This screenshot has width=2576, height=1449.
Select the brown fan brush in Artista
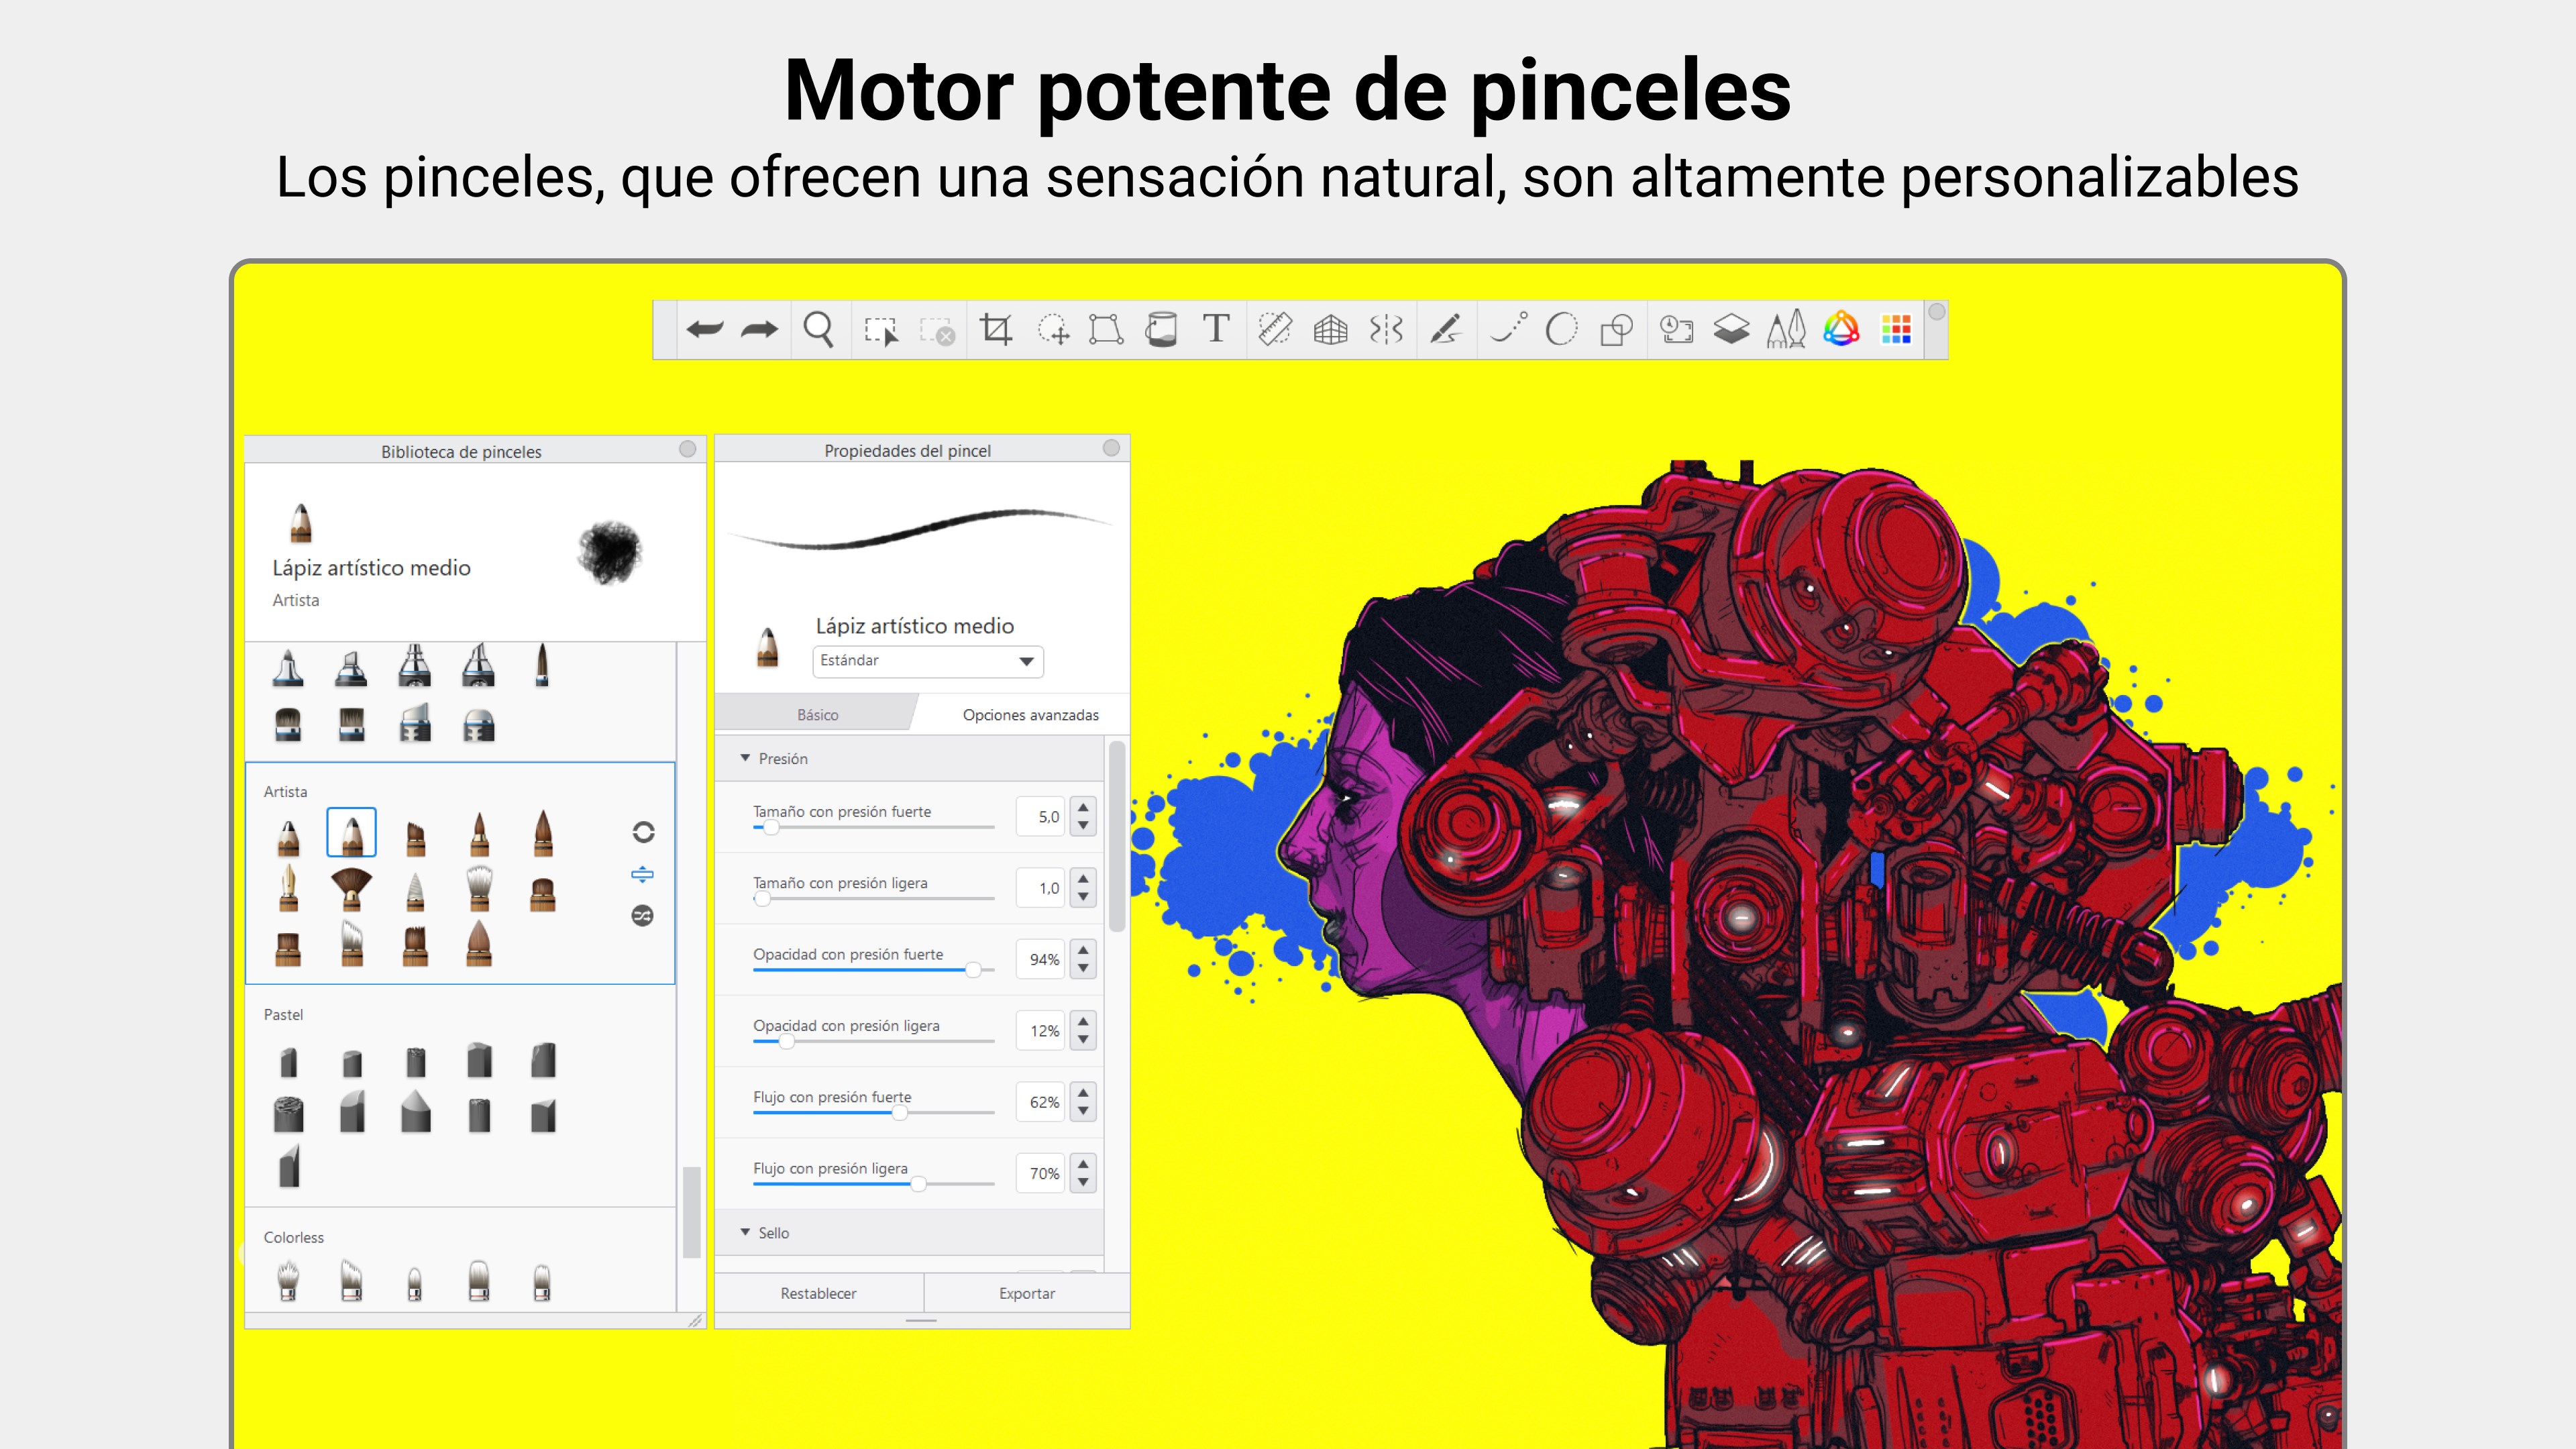[x=351, y=889]
